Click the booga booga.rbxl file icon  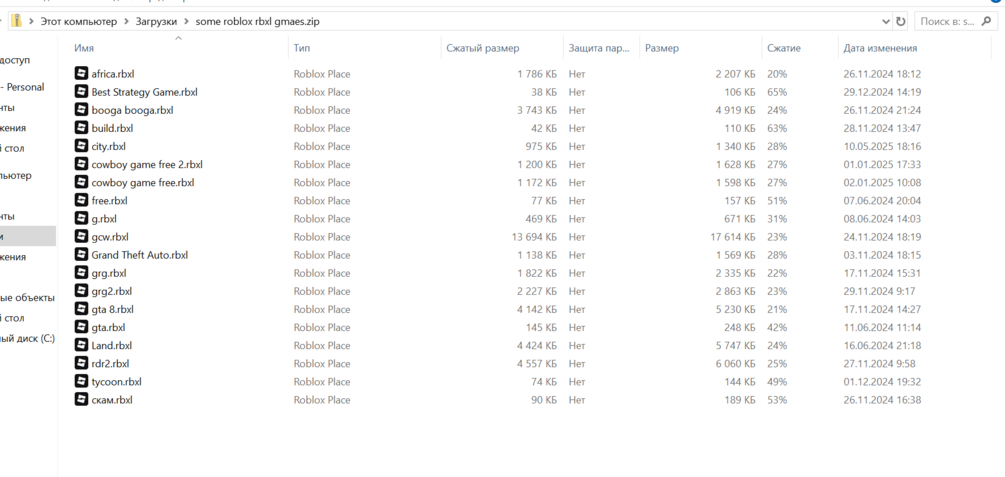(81, 110)
